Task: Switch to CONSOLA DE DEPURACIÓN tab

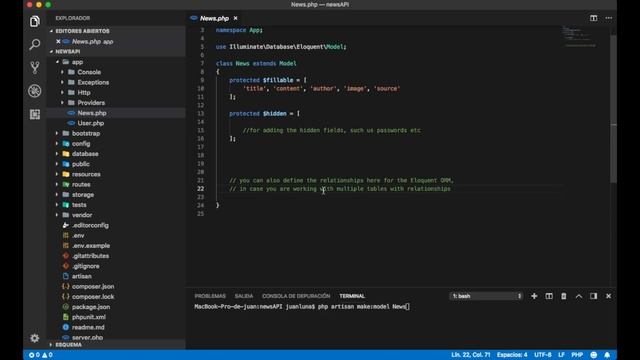Action: click(296, 296)
